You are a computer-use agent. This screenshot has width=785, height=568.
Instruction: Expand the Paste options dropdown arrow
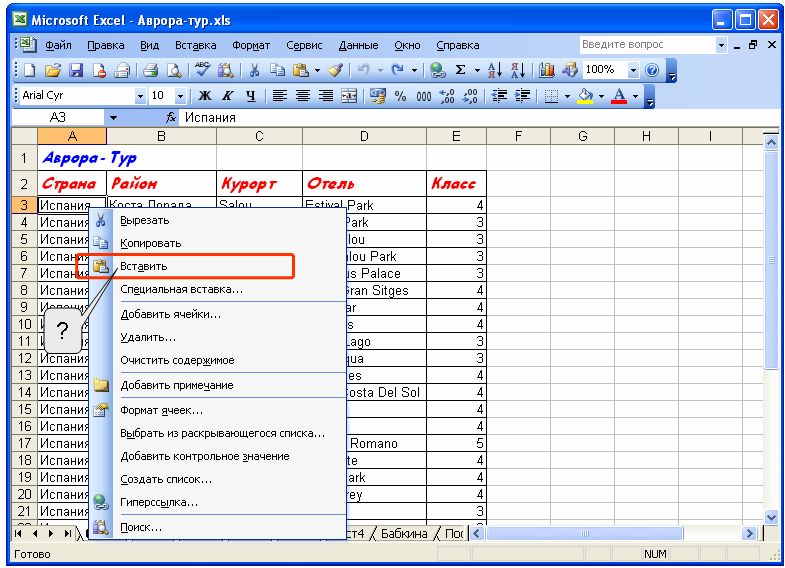click(317, 71)
